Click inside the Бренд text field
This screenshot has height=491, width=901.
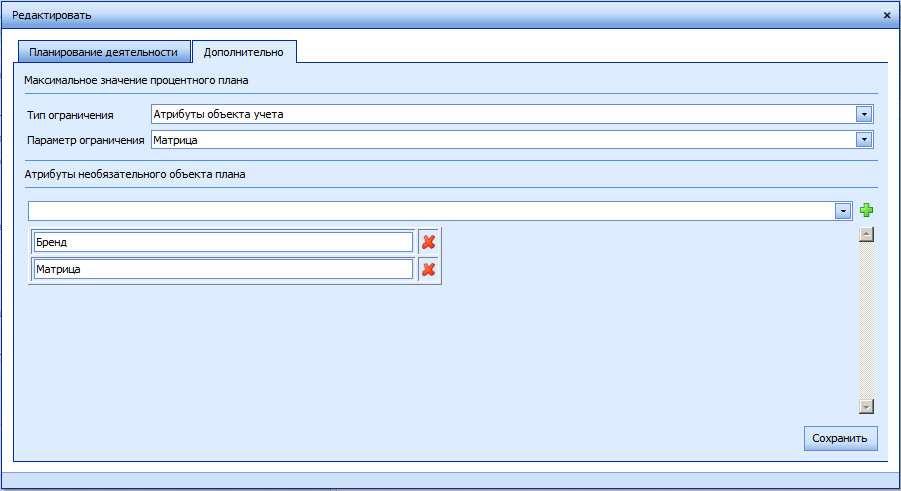tap(222, 242)
